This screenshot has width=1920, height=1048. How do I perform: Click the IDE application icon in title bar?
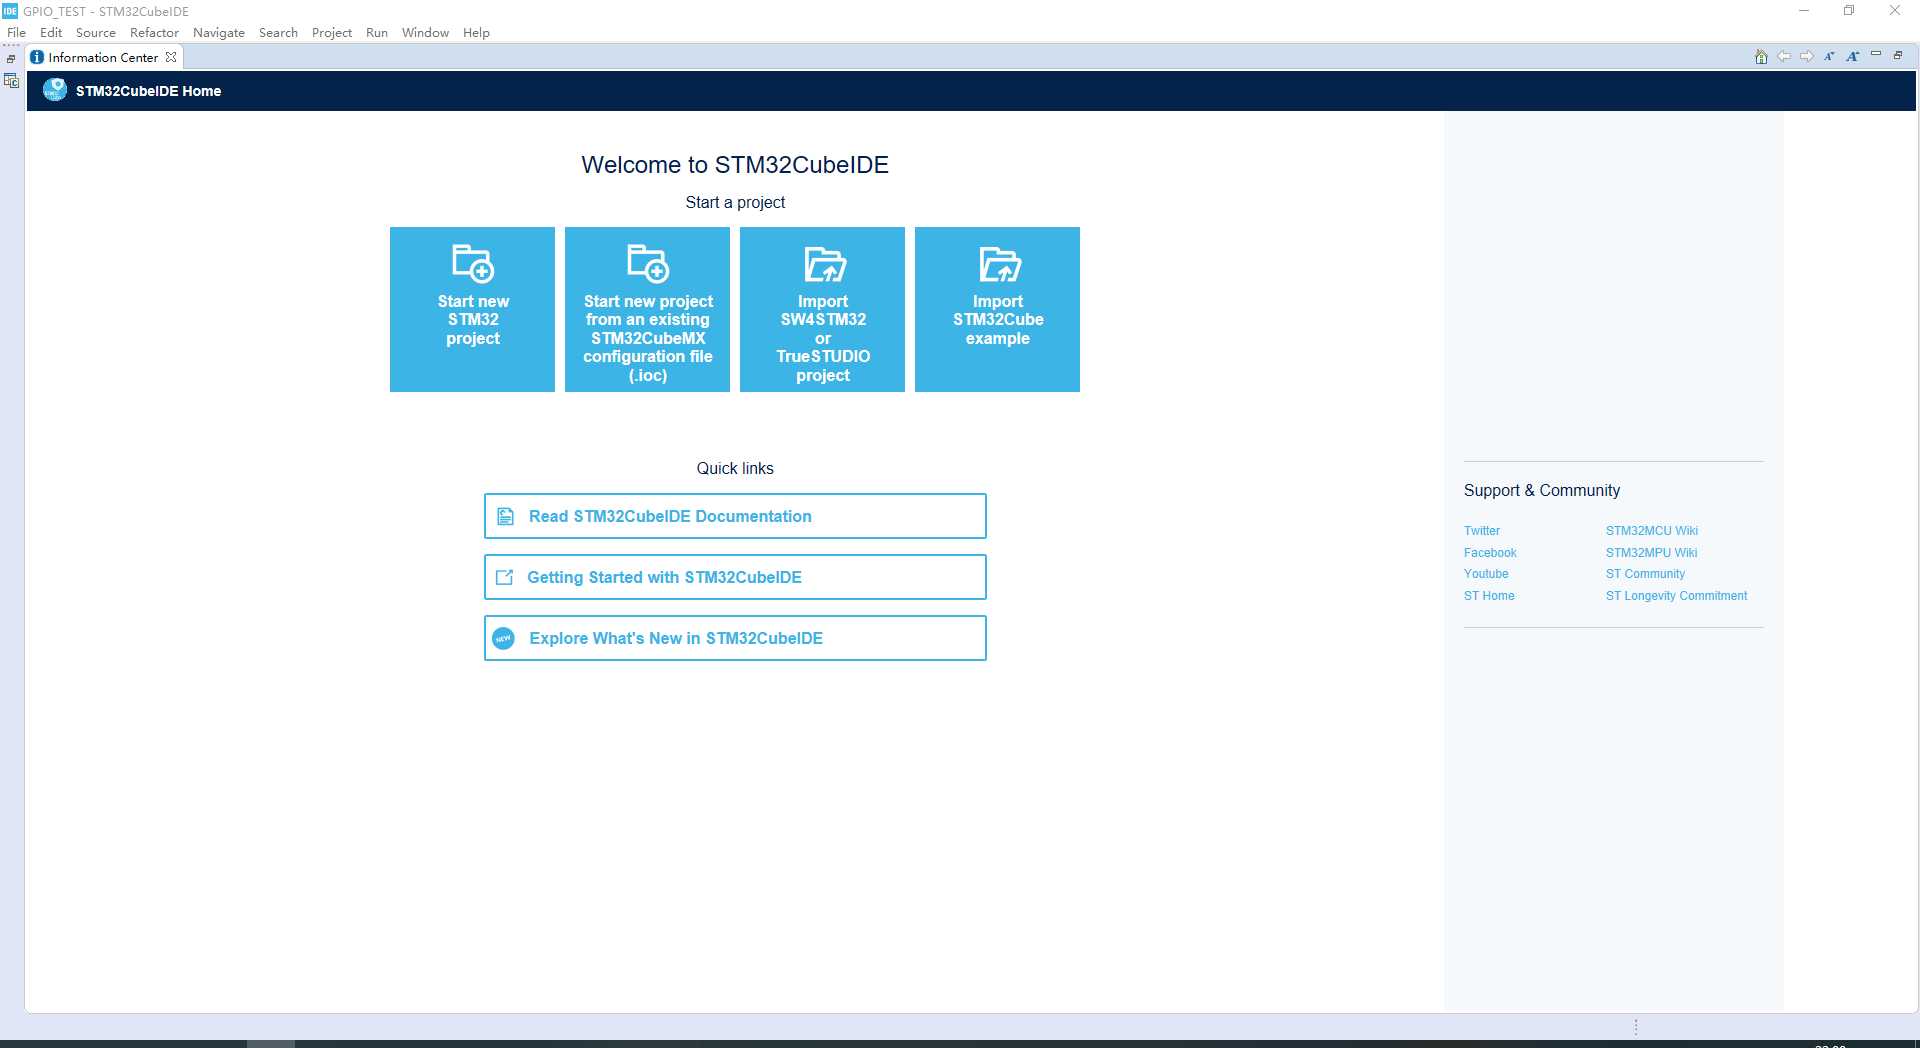[10, 11]
